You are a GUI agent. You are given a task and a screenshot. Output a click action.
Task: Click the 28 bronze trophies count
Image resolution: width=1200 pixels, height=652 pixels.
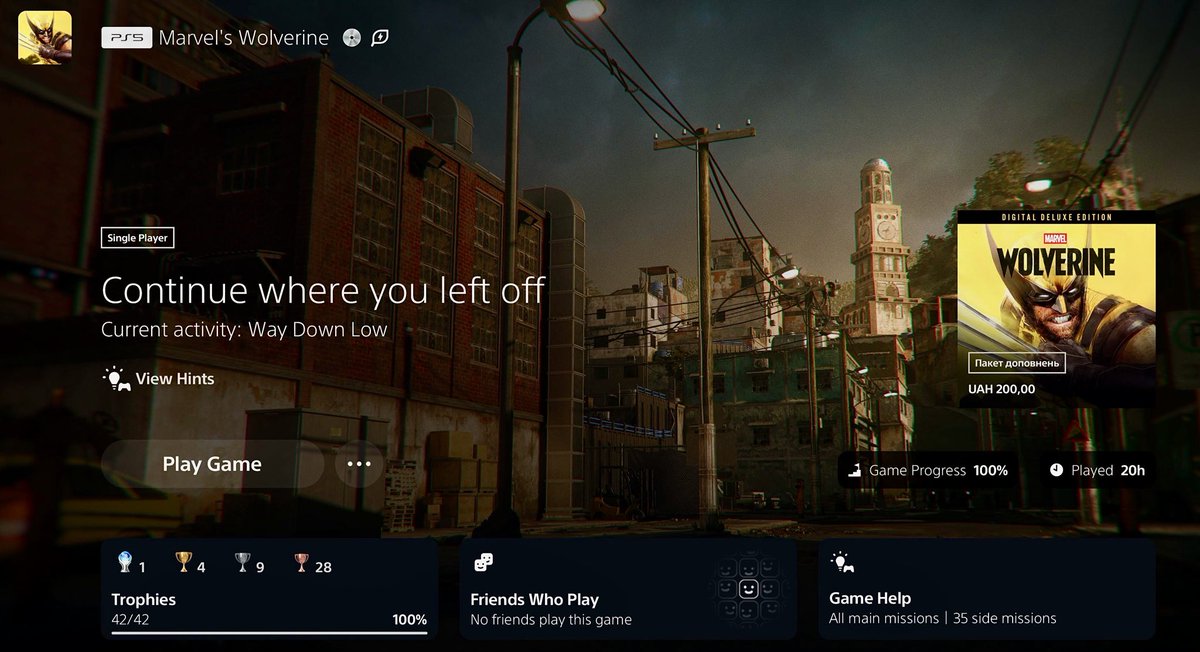tap(323, 567)
